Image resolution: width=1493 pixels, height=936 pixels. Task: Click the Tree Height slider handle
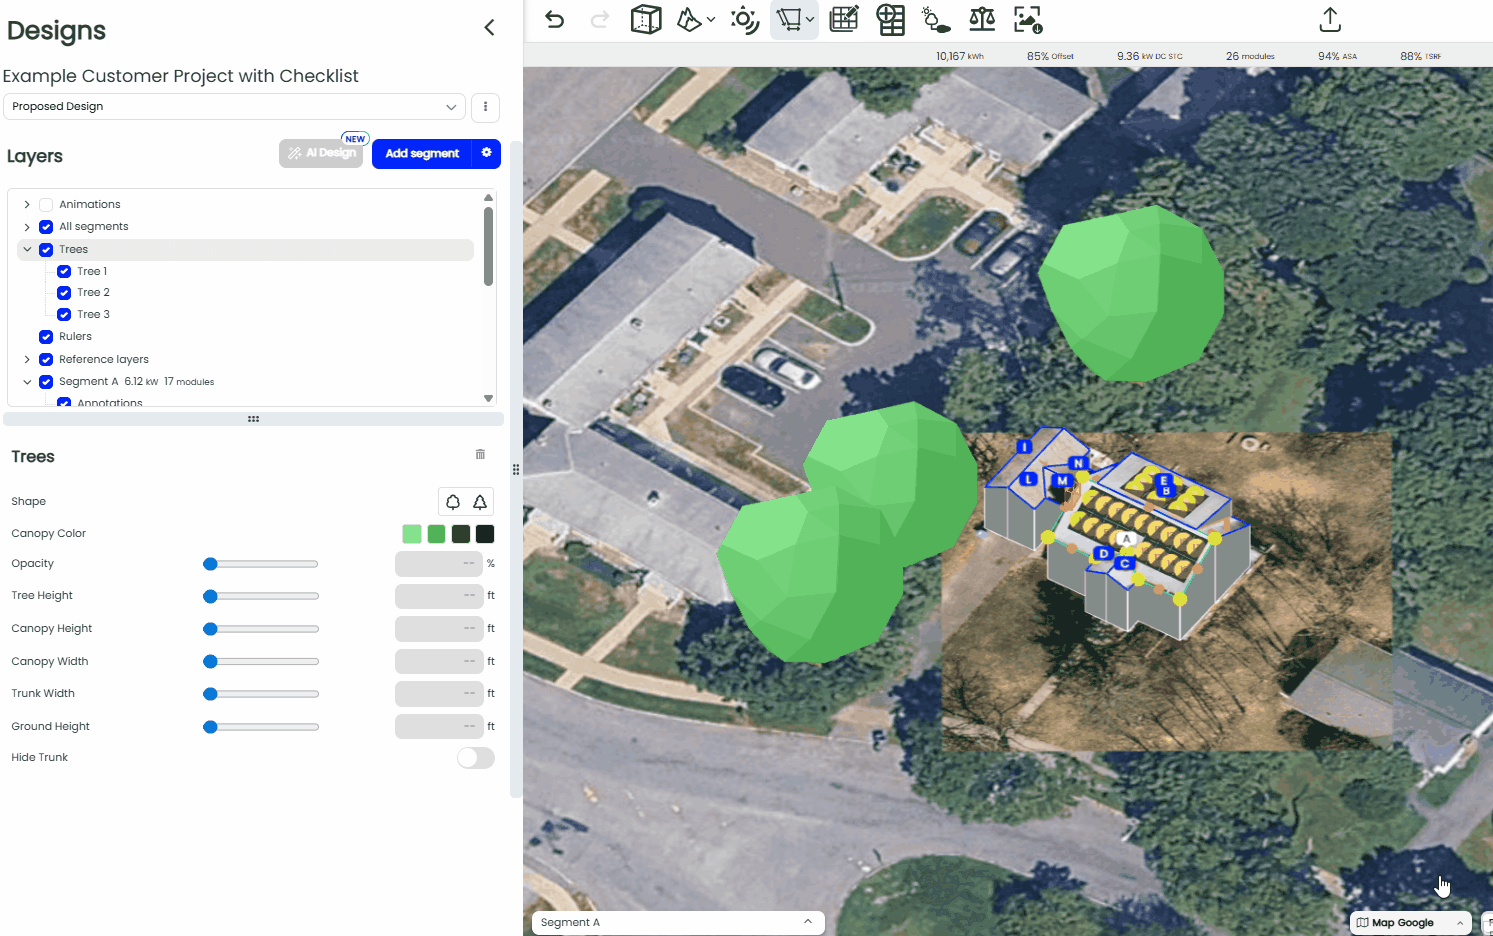[210, 597]
